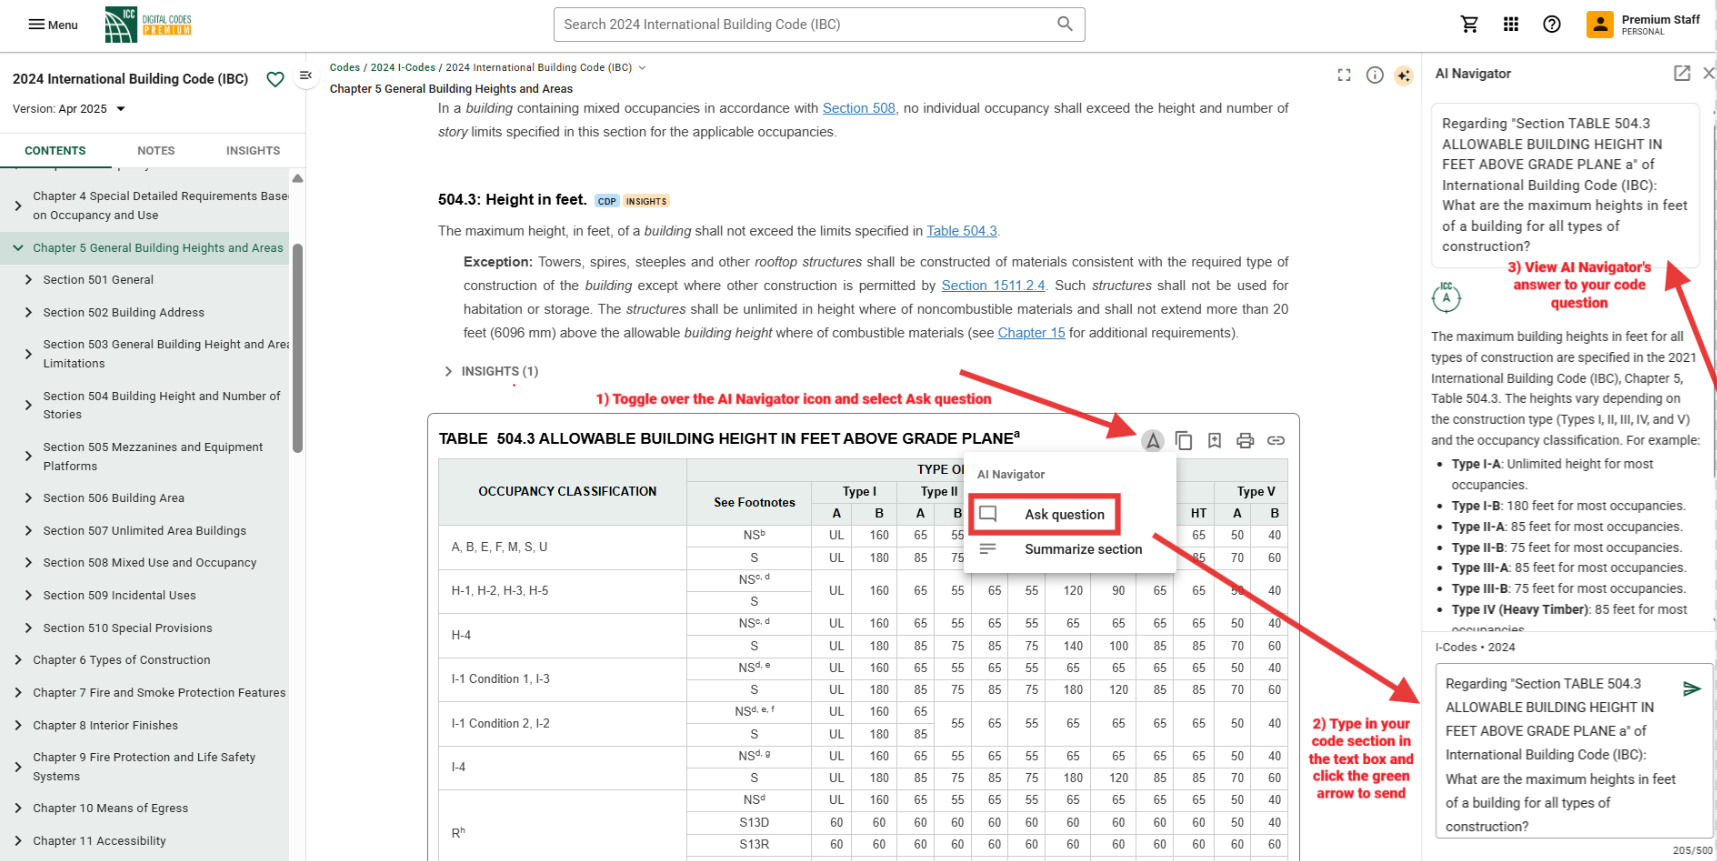The height and width of the screenshot is (861, 1717).
Task: Select Summarize section from AI Navigator menu
Action: [x=1082, y=549]
